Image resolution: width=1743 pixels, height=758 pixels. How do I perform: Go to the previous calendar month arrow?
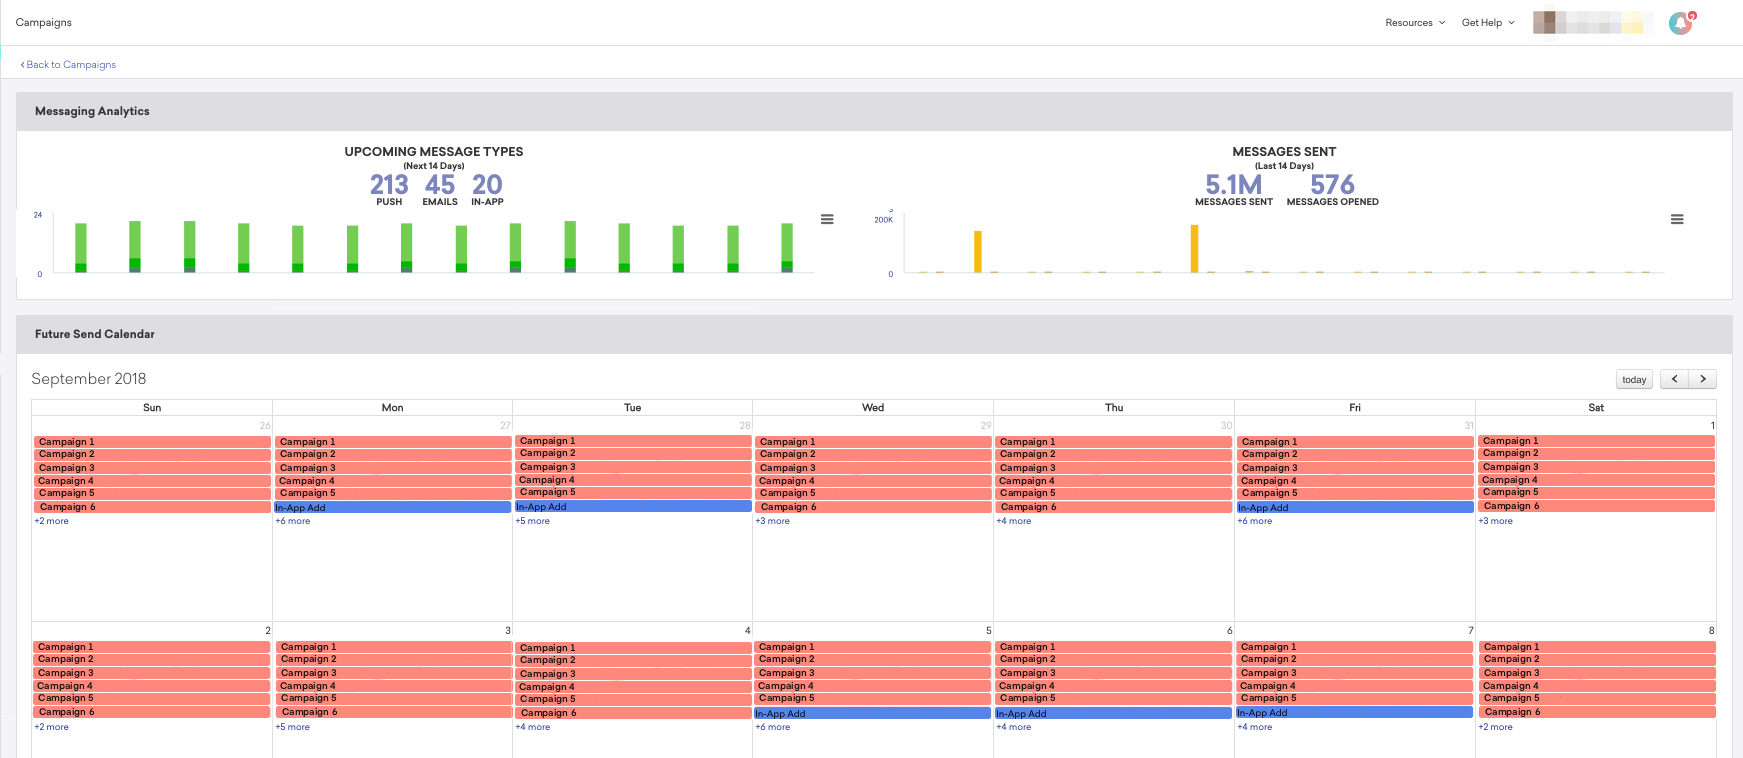(x=1675, y=379)
